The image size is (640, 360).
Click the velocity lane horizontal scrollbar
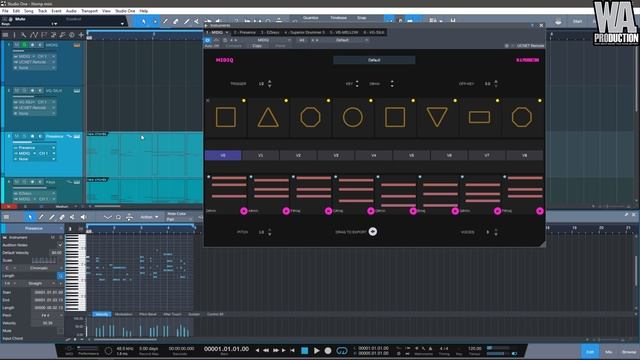pos(125,339)
